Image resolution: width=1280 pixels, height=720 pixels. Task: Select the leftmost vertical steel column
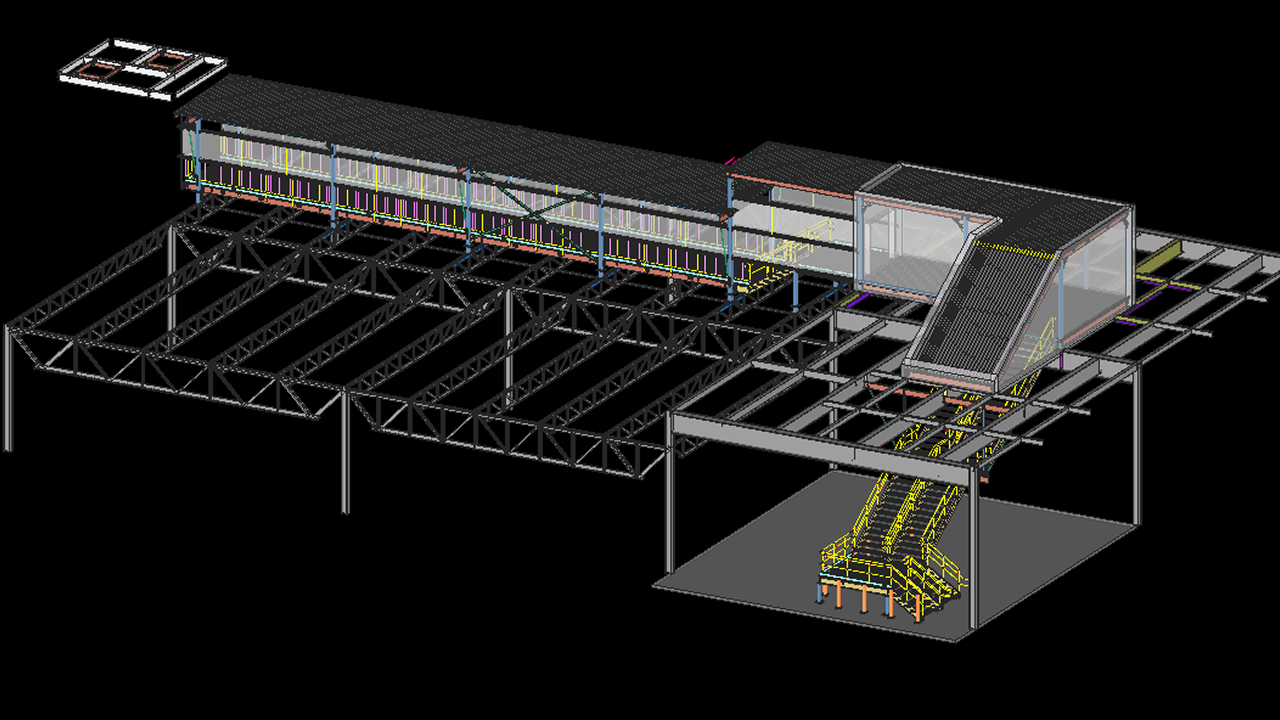8,390
